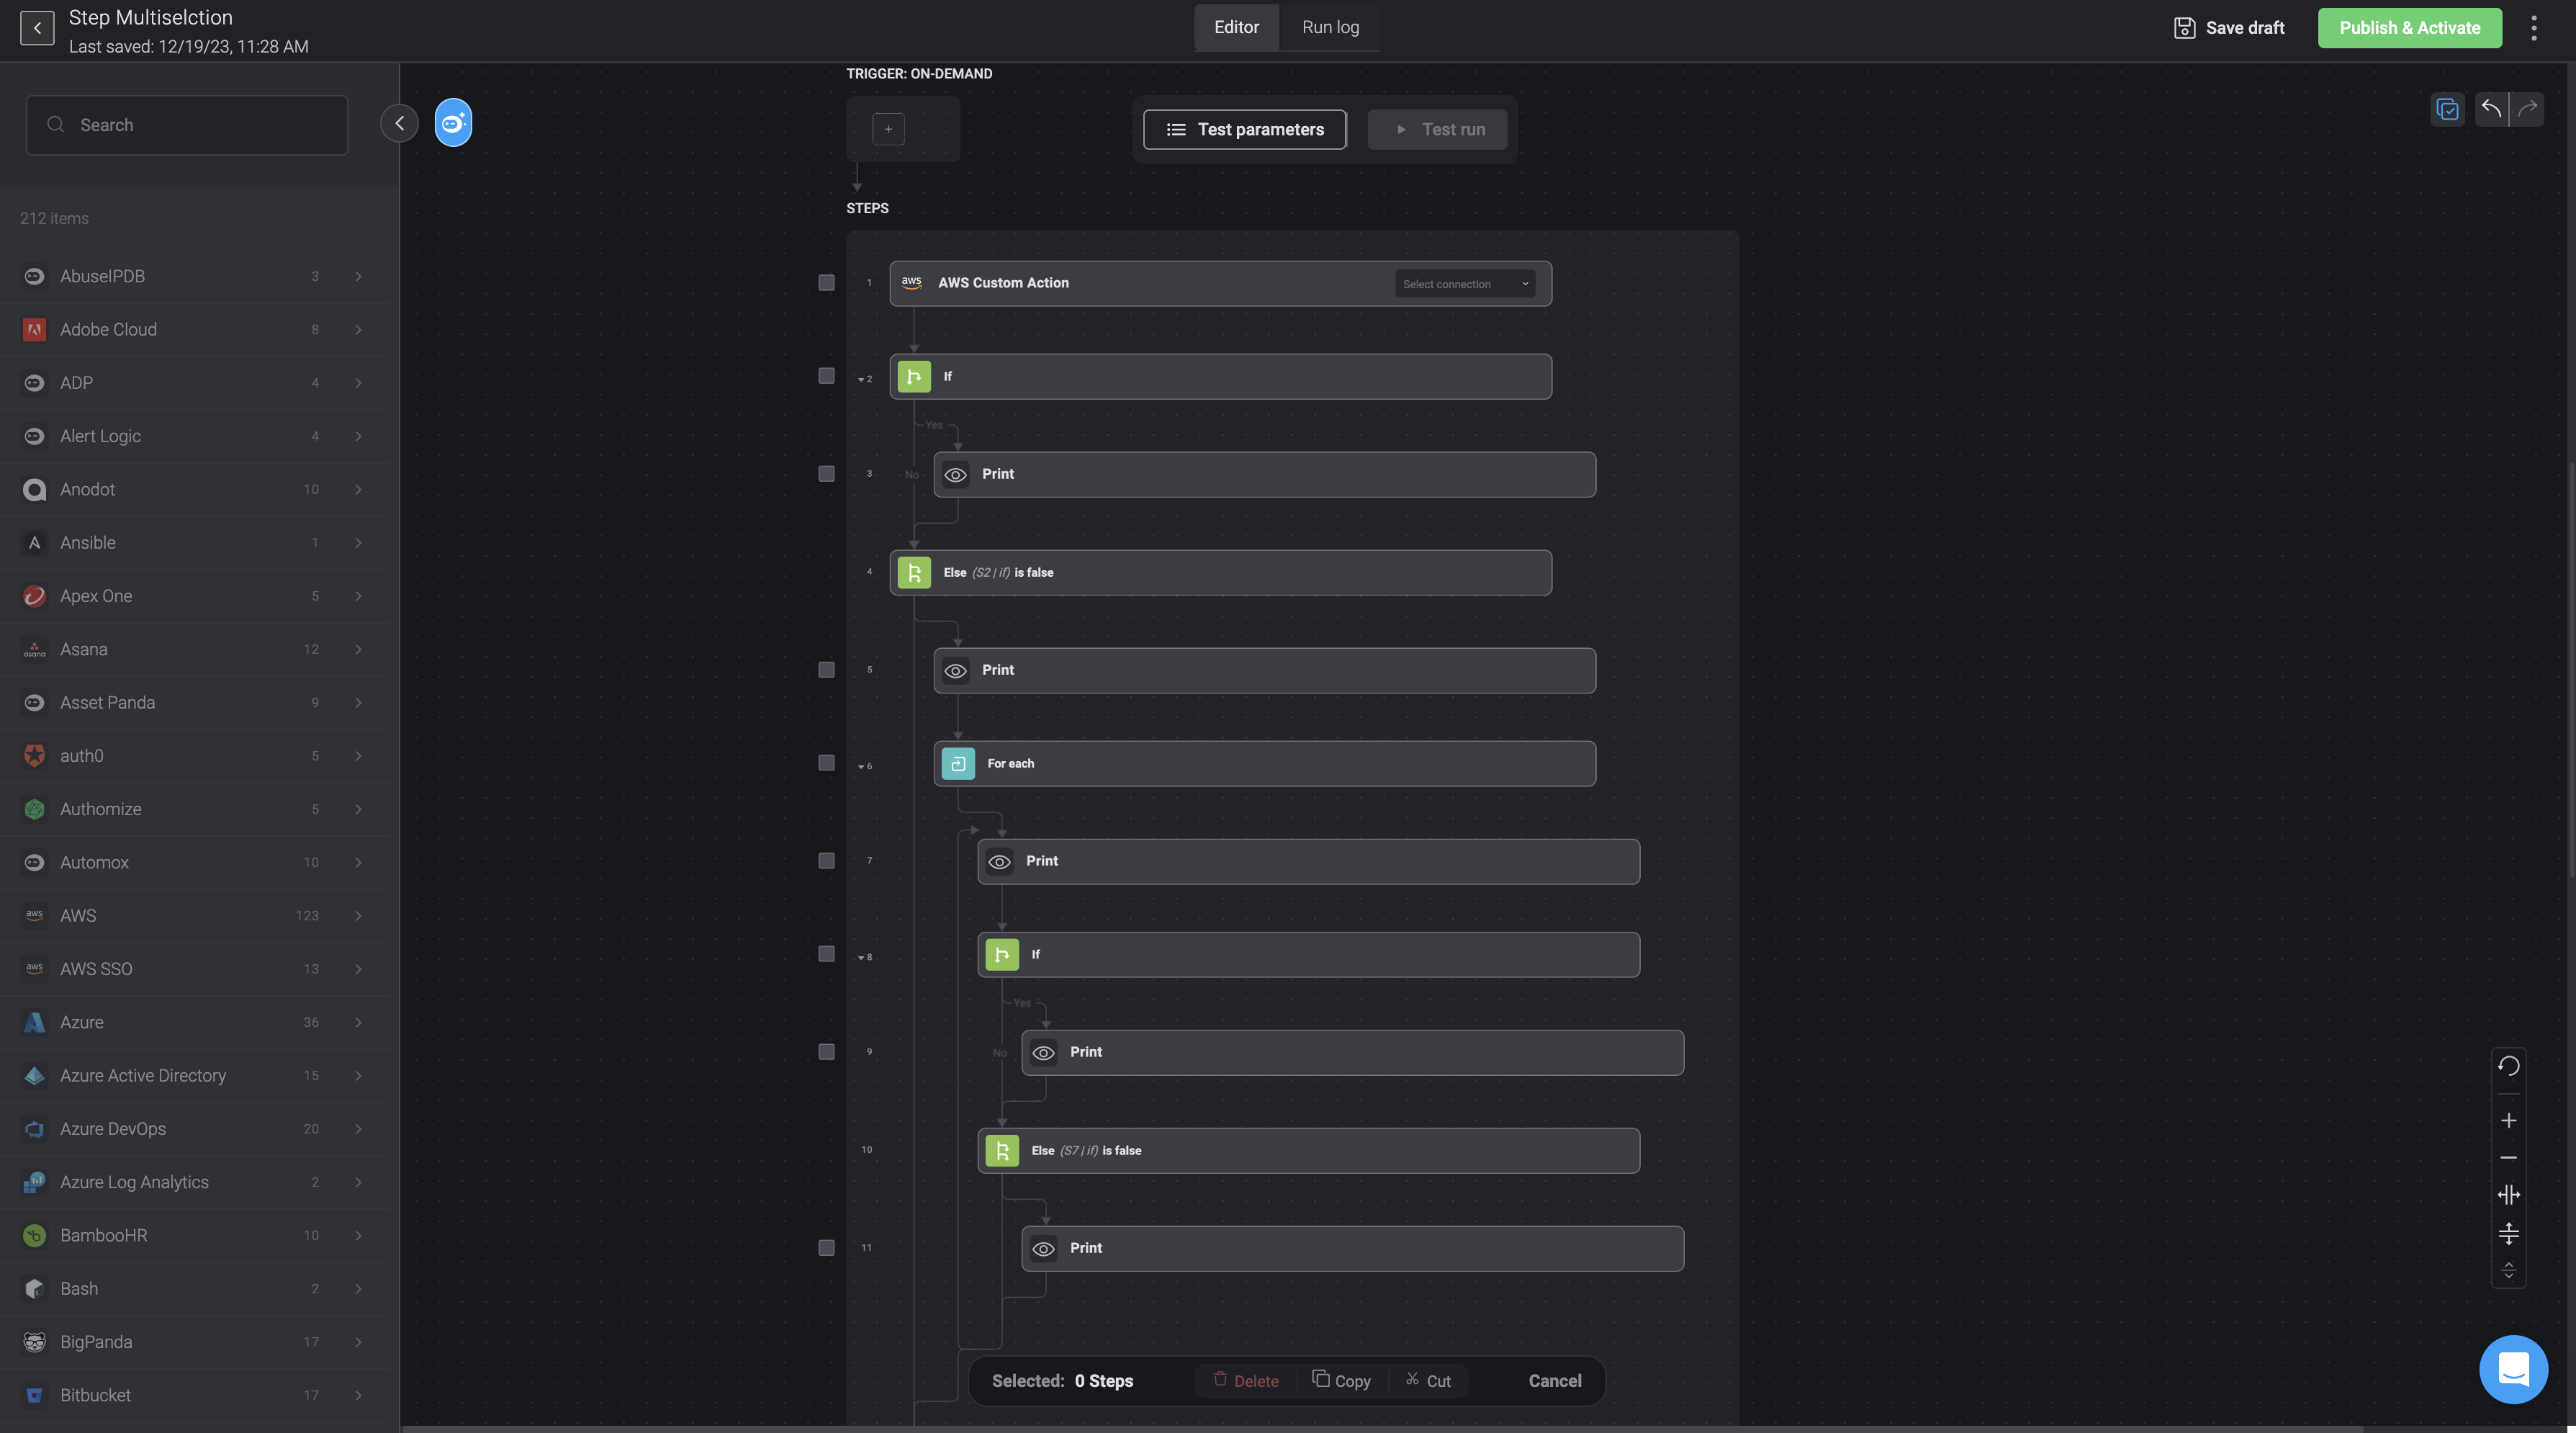
Task: Expand the Adobe Cloud integration
Action: 358,330
